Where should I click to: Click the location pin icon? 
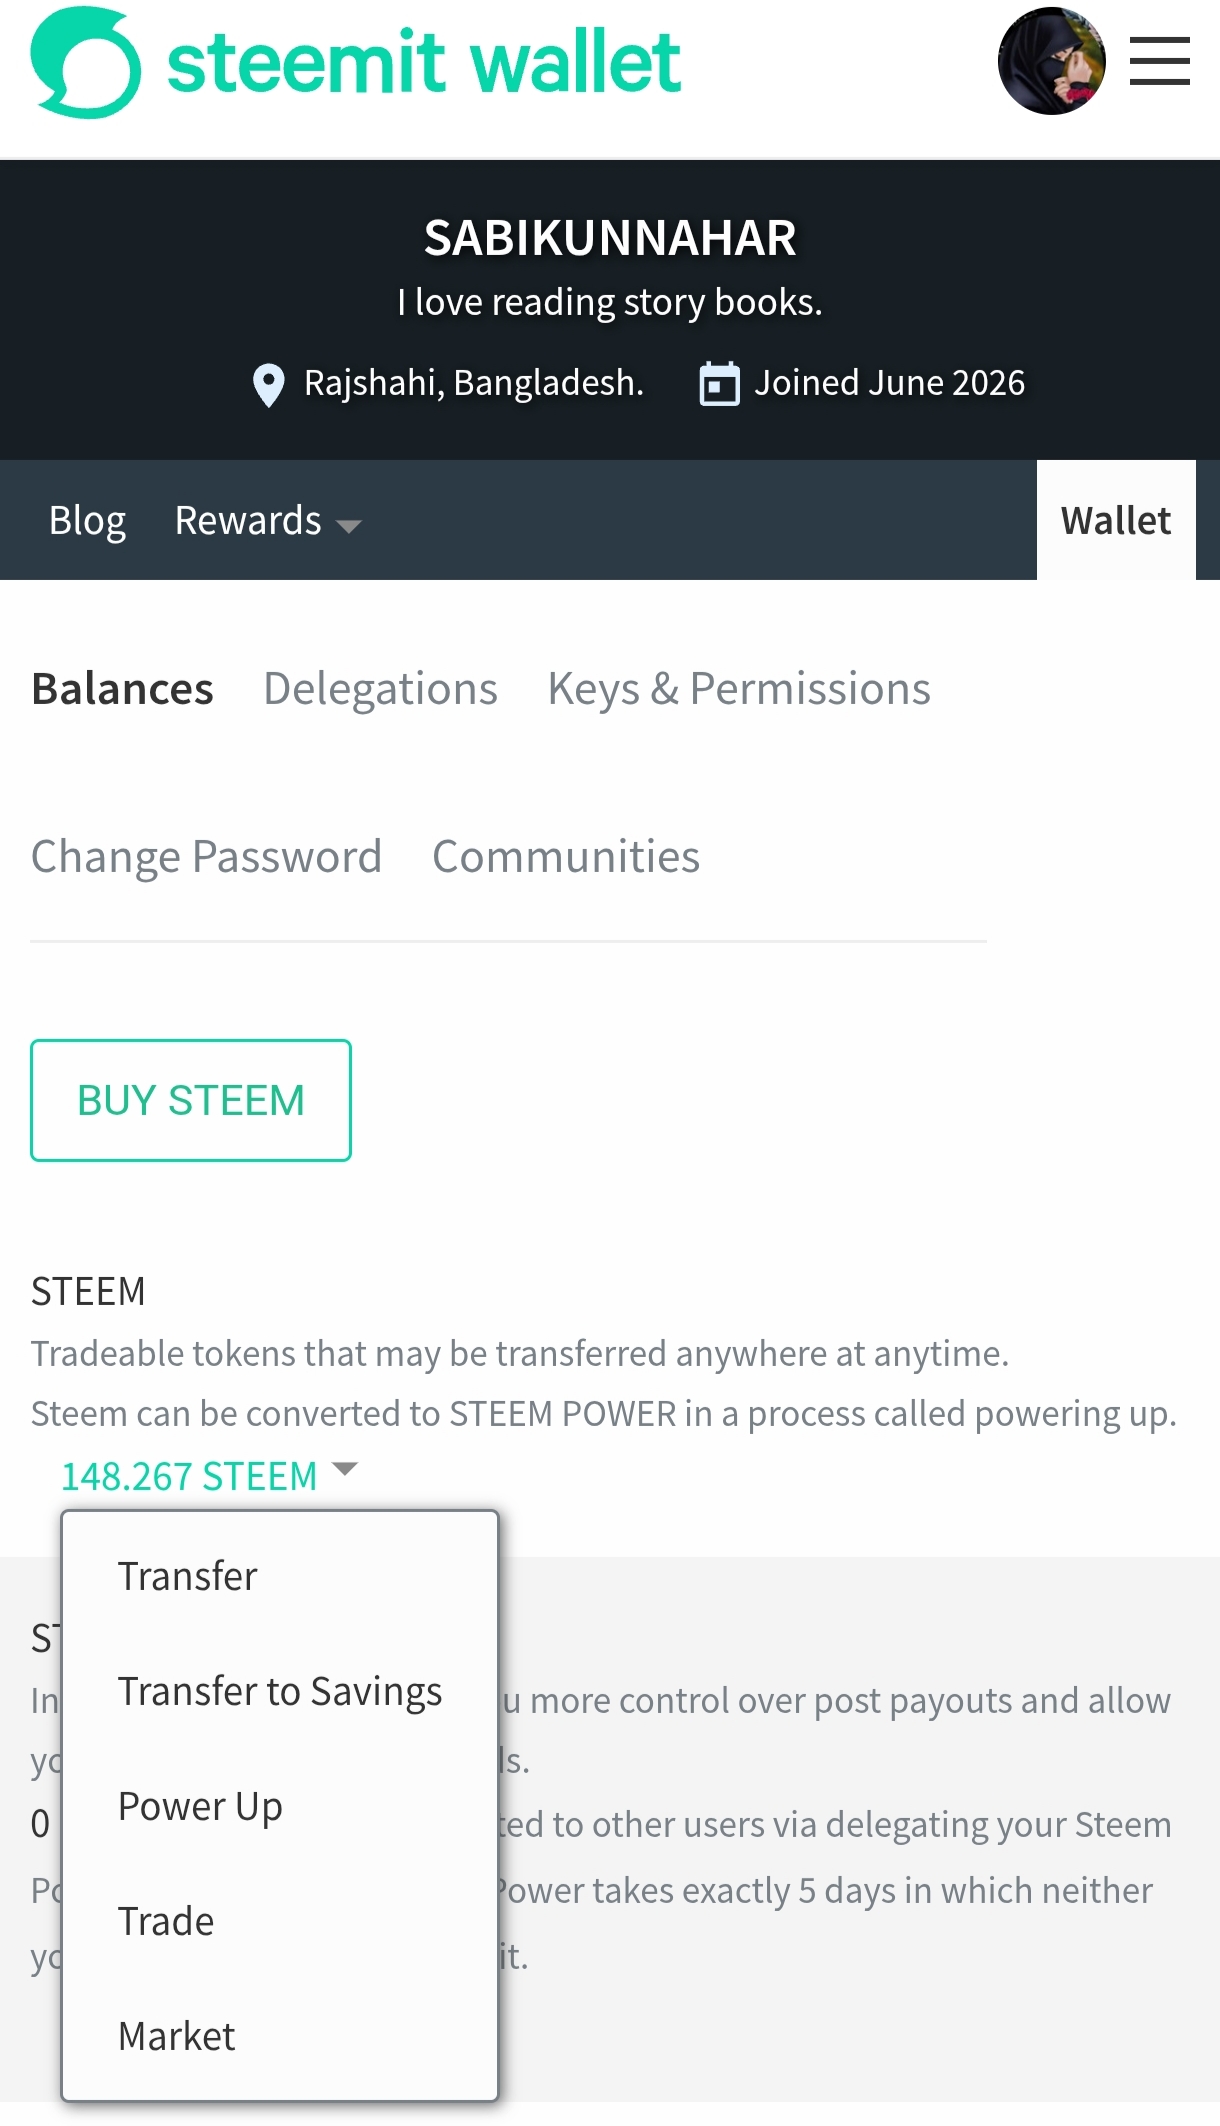[268, 385]
